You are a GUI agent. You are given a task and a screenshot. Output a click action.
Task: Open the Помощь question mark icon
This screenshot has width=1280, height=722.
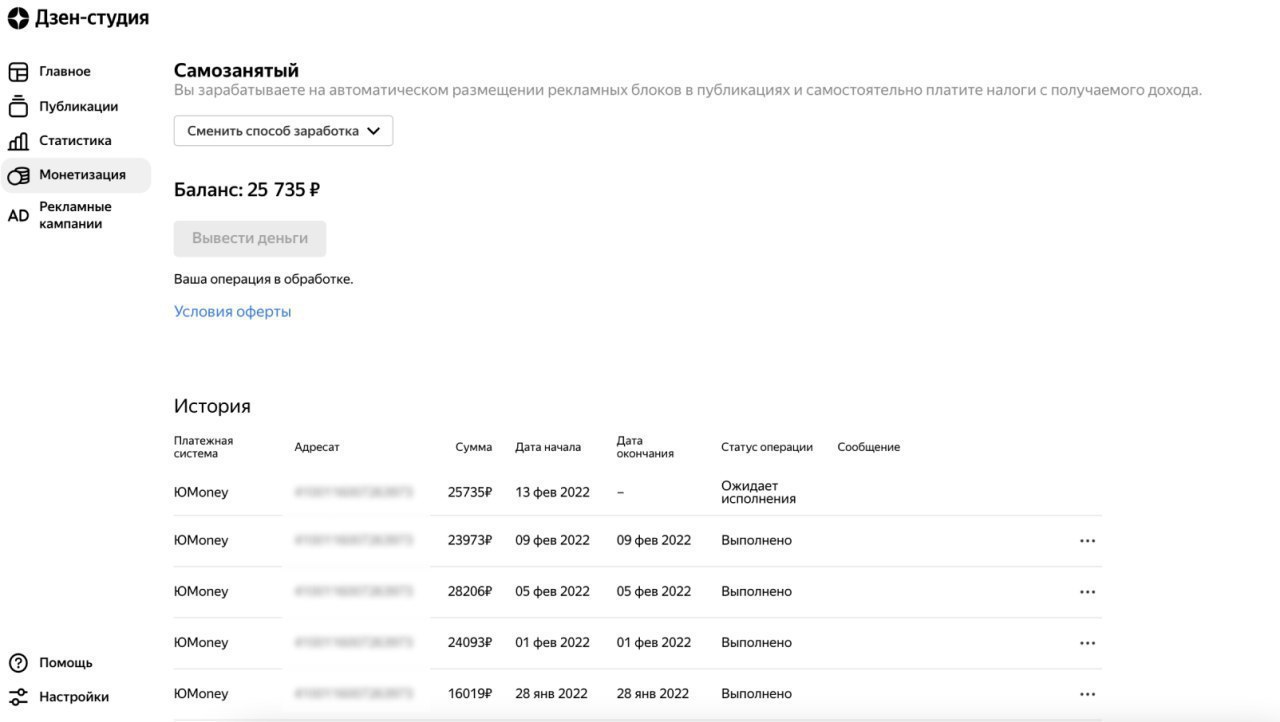coord(18,663)
